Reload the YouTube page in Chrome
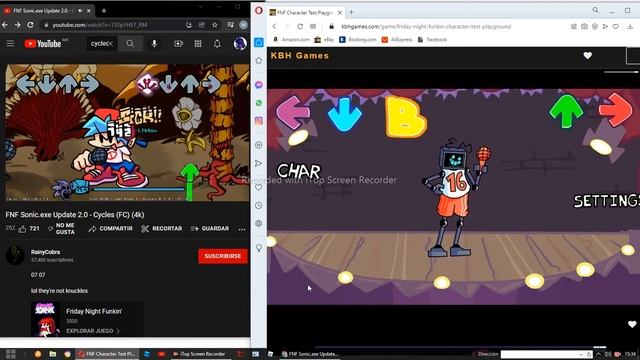The image size is (640, 360). click(x=30, y=25)
